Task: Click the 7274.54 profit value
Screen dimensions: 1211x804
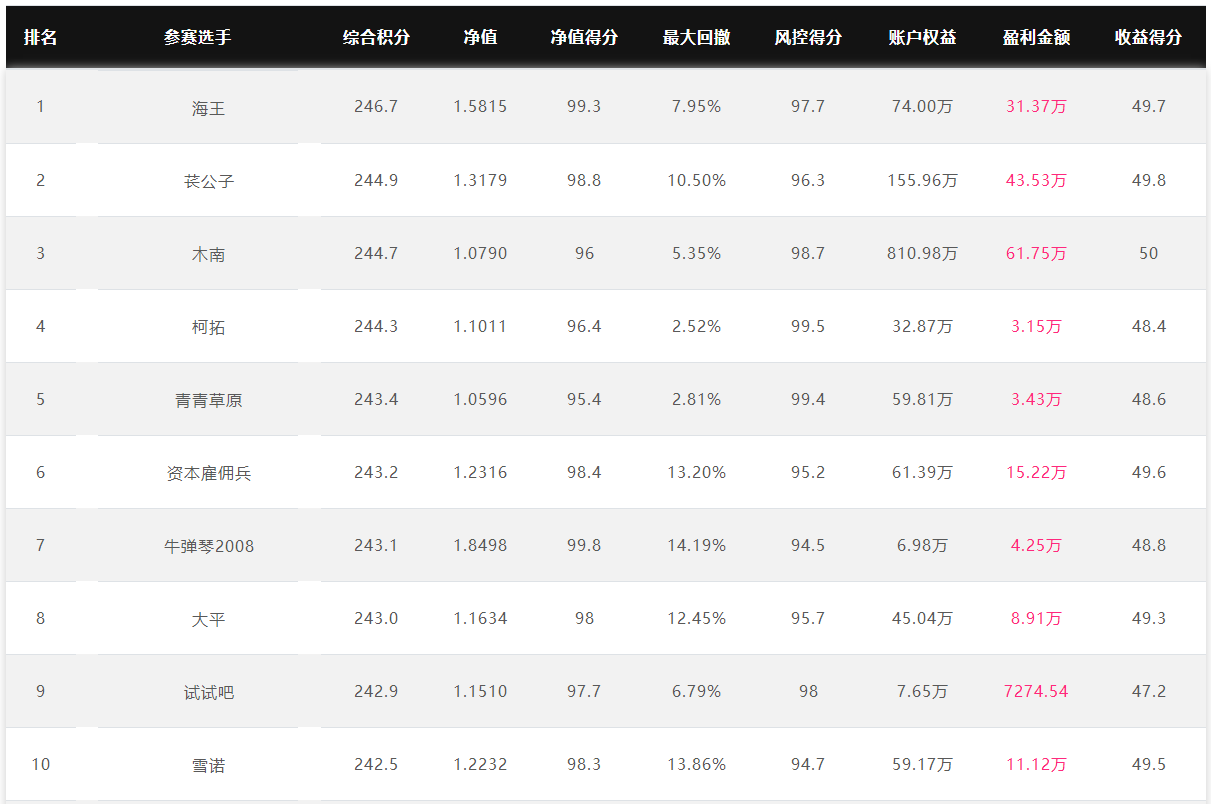Action: tap(1036, 691)
